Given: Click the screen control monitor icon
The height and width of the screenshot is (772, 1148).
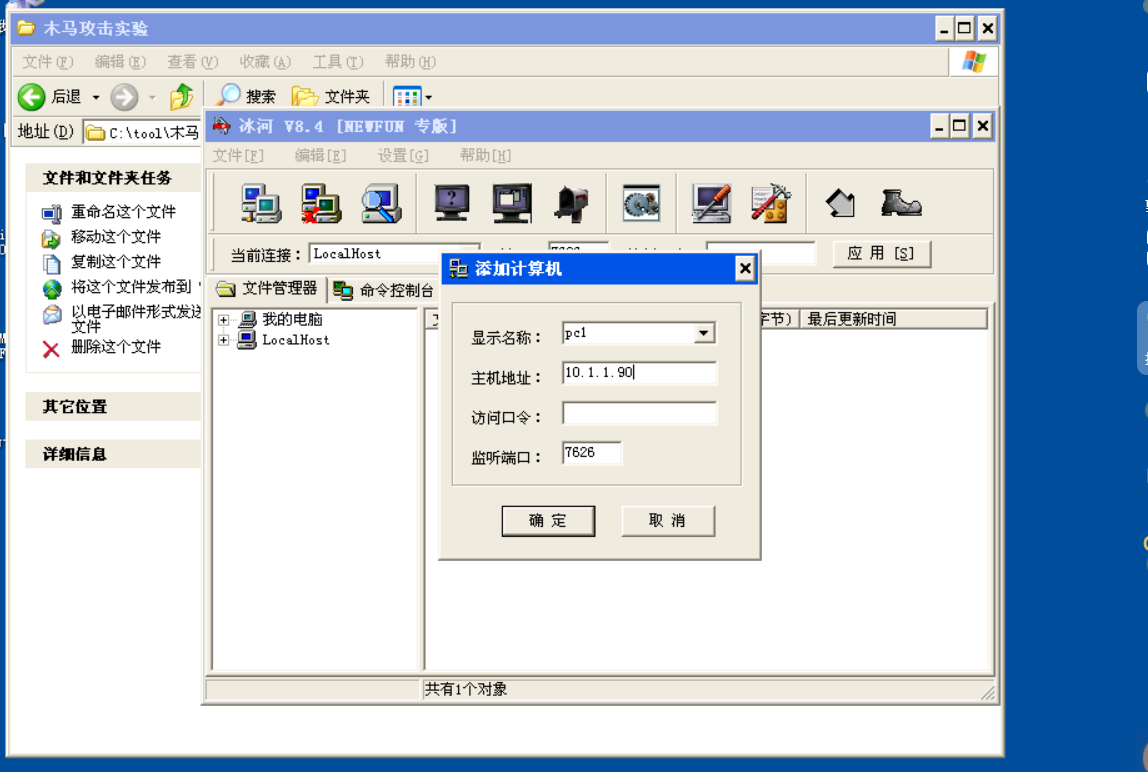Looking at the screenshot, I should (512, 203).
